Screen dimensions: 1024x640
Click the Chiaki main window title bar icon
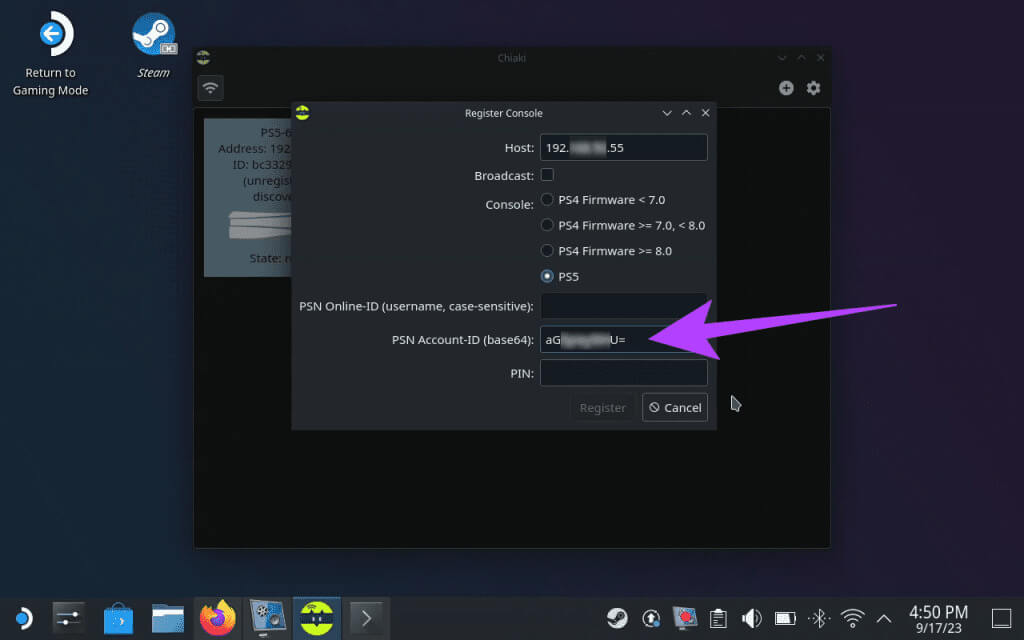(x=203, y=57)
